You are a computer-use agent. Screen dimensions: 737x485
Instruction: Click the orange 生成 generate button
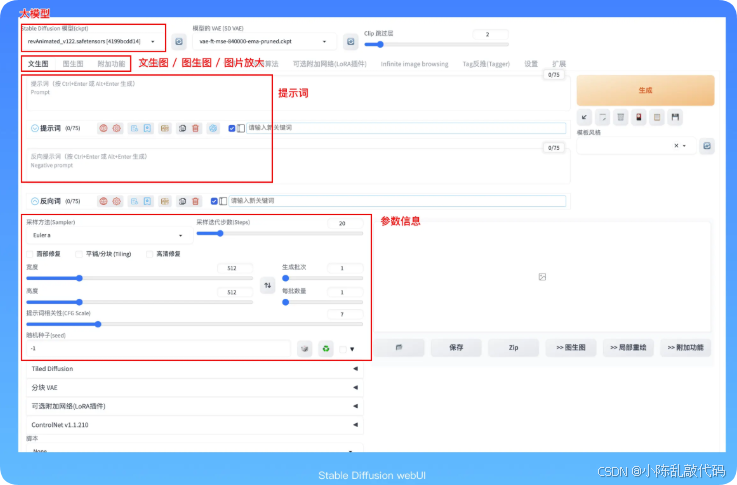[645, 90]
